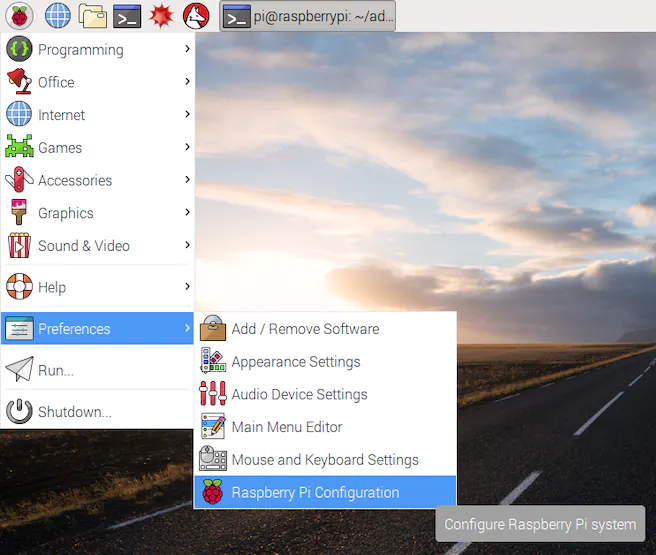Viewport: 656px width, 555px height.
Task: Expand the Sound & Video submenu arrow
Action: tap(187, 245)
